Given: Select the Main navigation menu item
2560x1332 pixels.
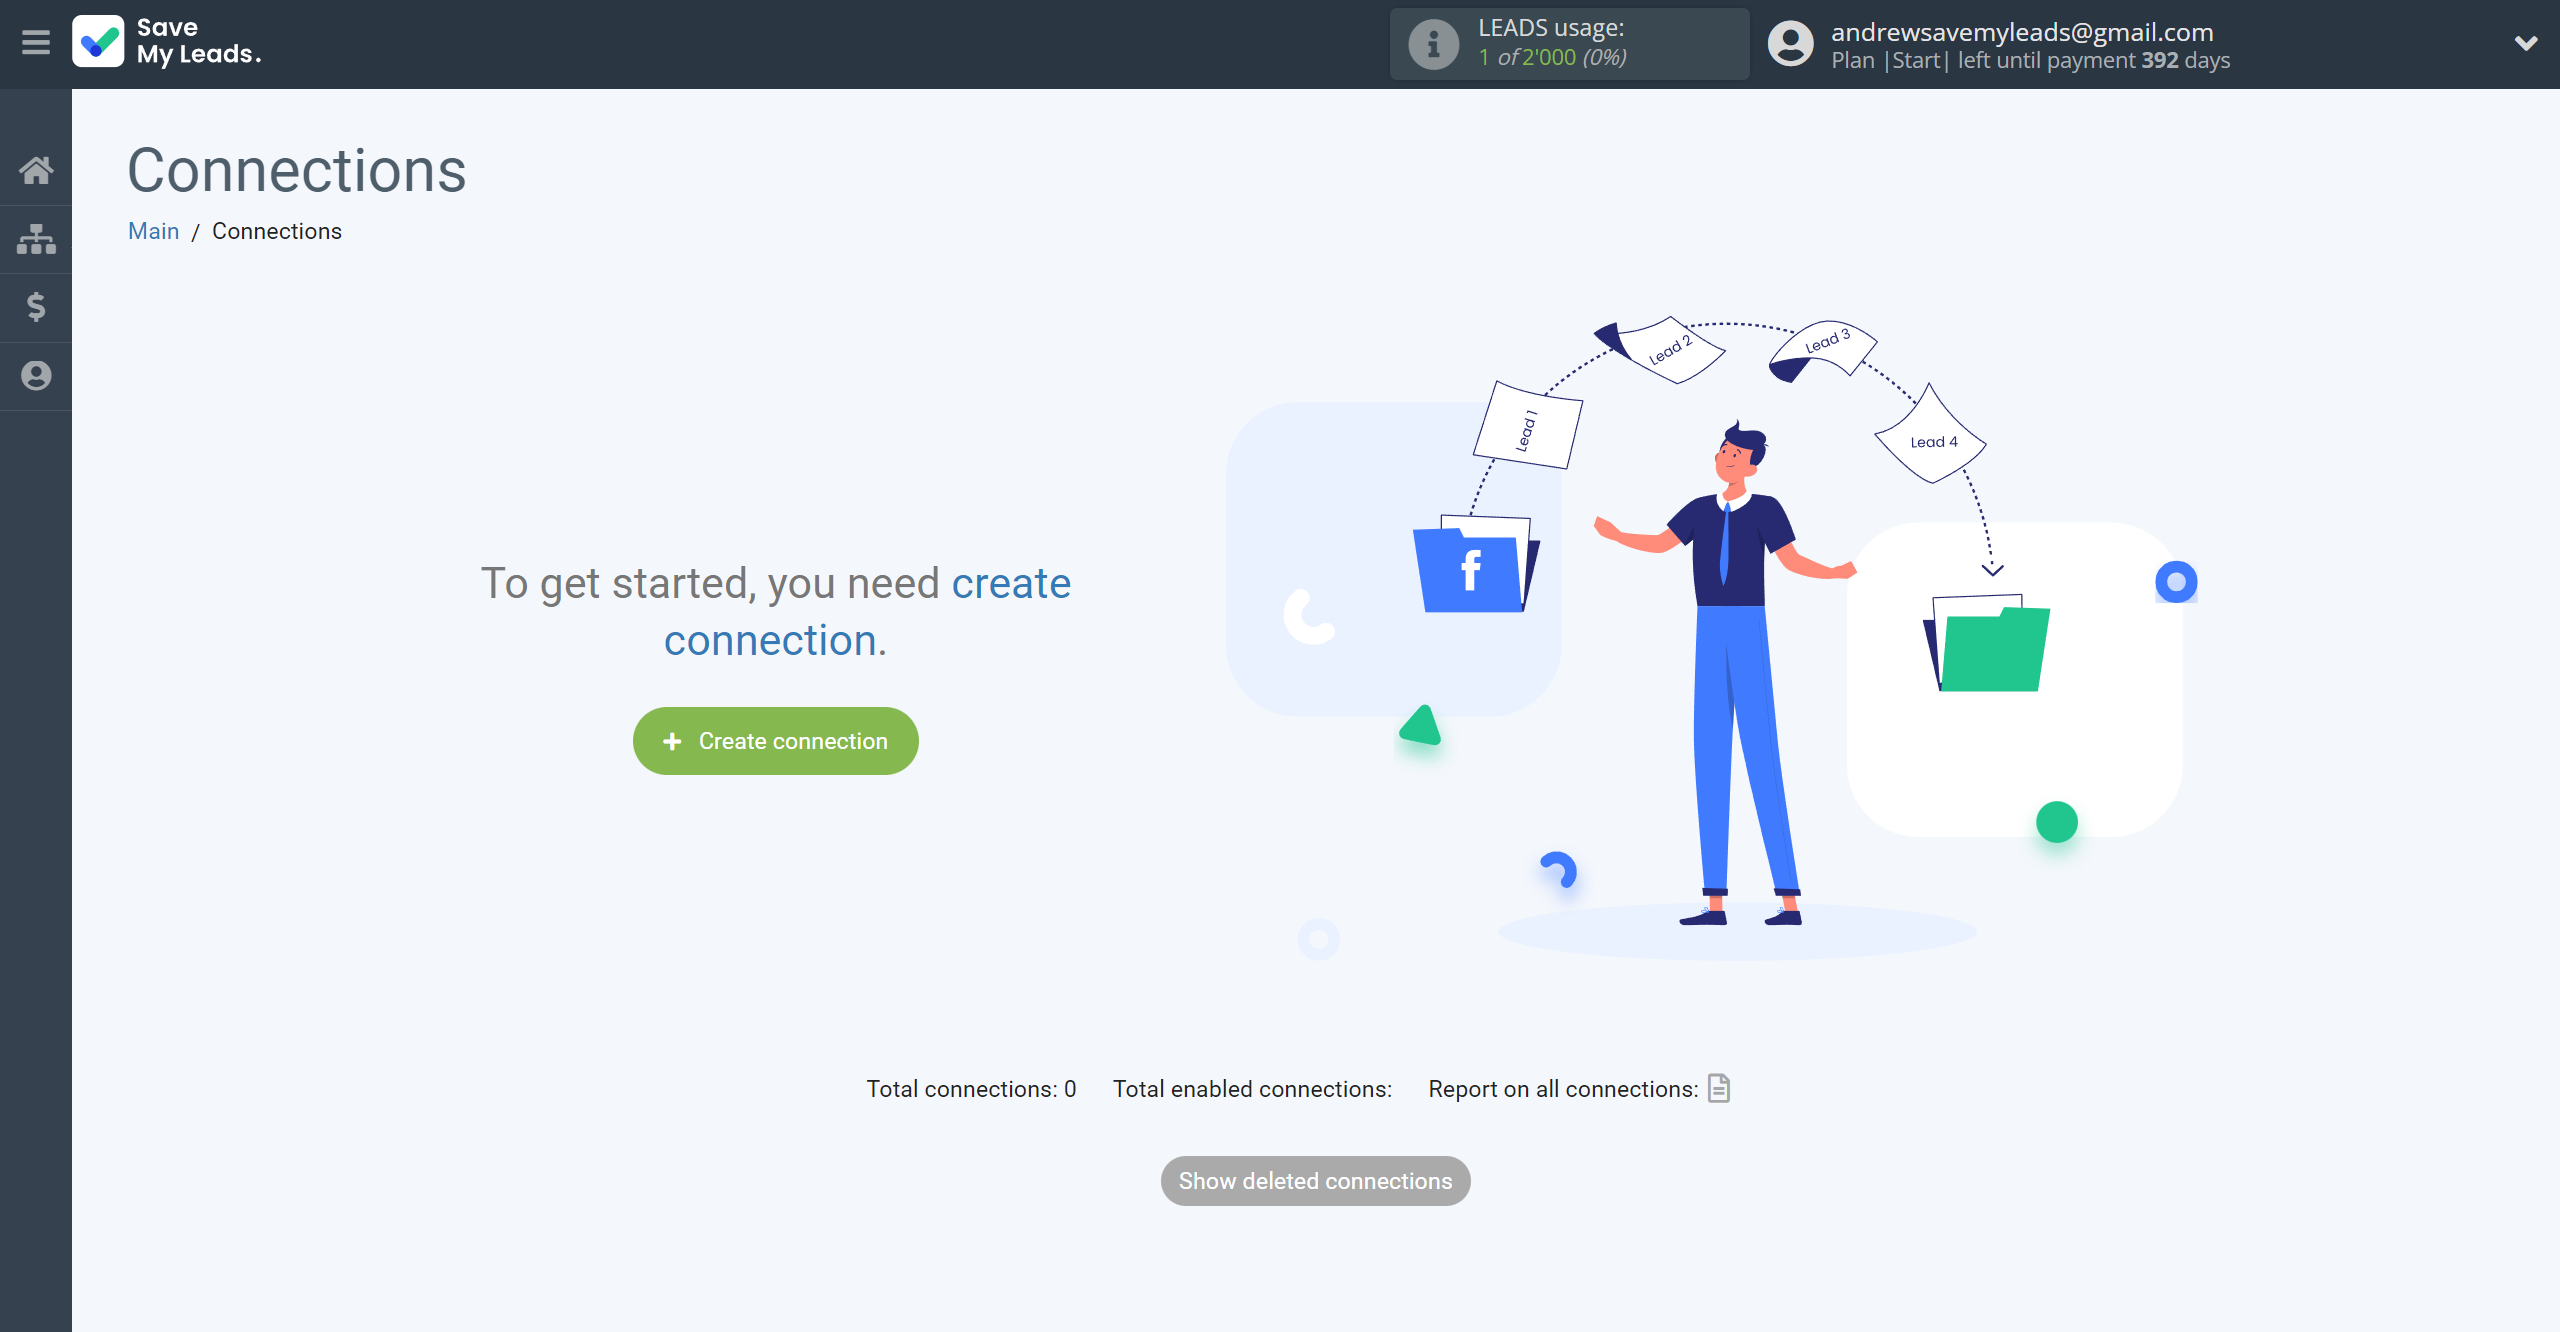Looking at the screenshot, I should pyautogui.click(x=154, y=232).
